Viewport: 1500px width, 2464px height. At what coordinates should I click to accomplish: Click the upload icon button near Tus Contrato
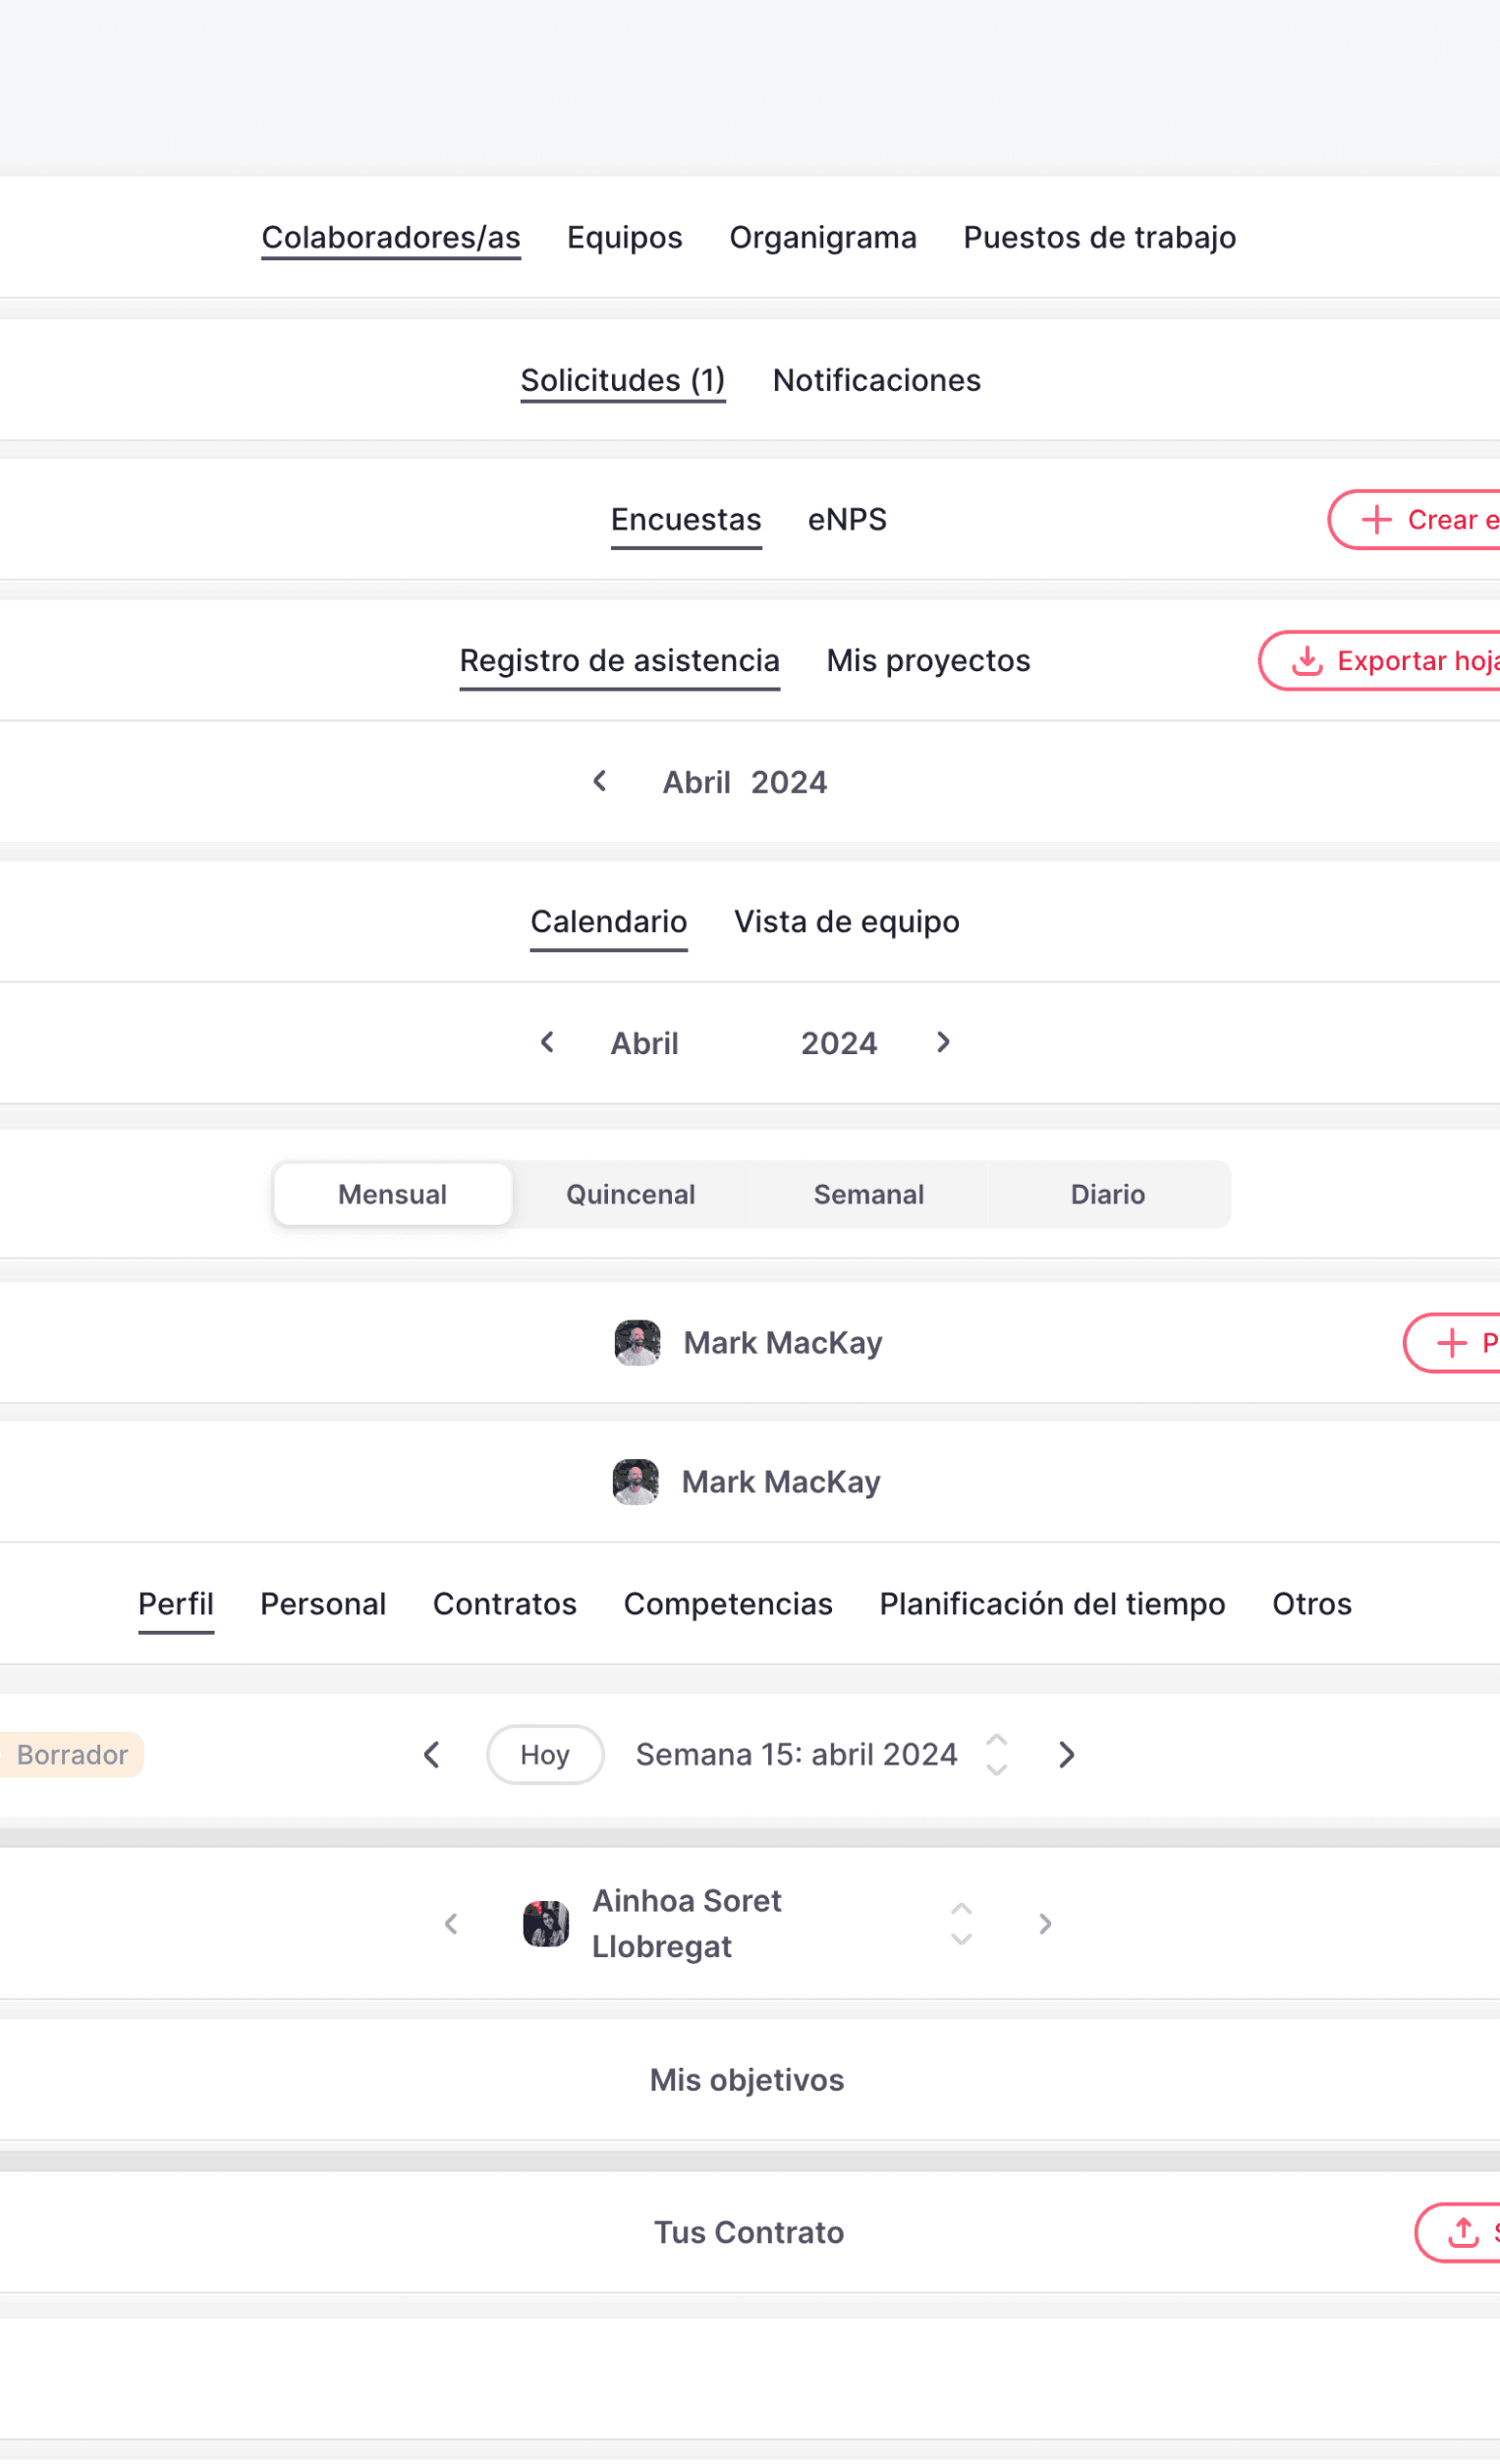[x=1459, y=2232]
